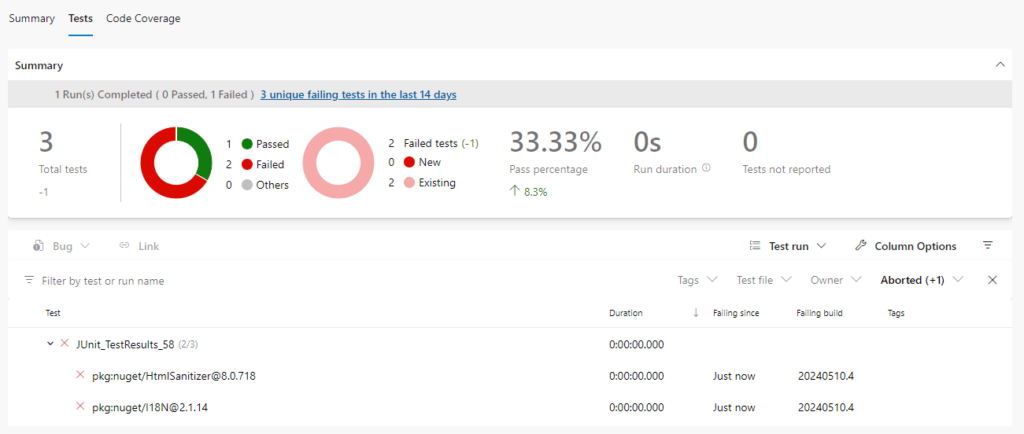Screen dimensions: 1024x434
Task: Sort by the Test column header
Action: tap(53, 313)
